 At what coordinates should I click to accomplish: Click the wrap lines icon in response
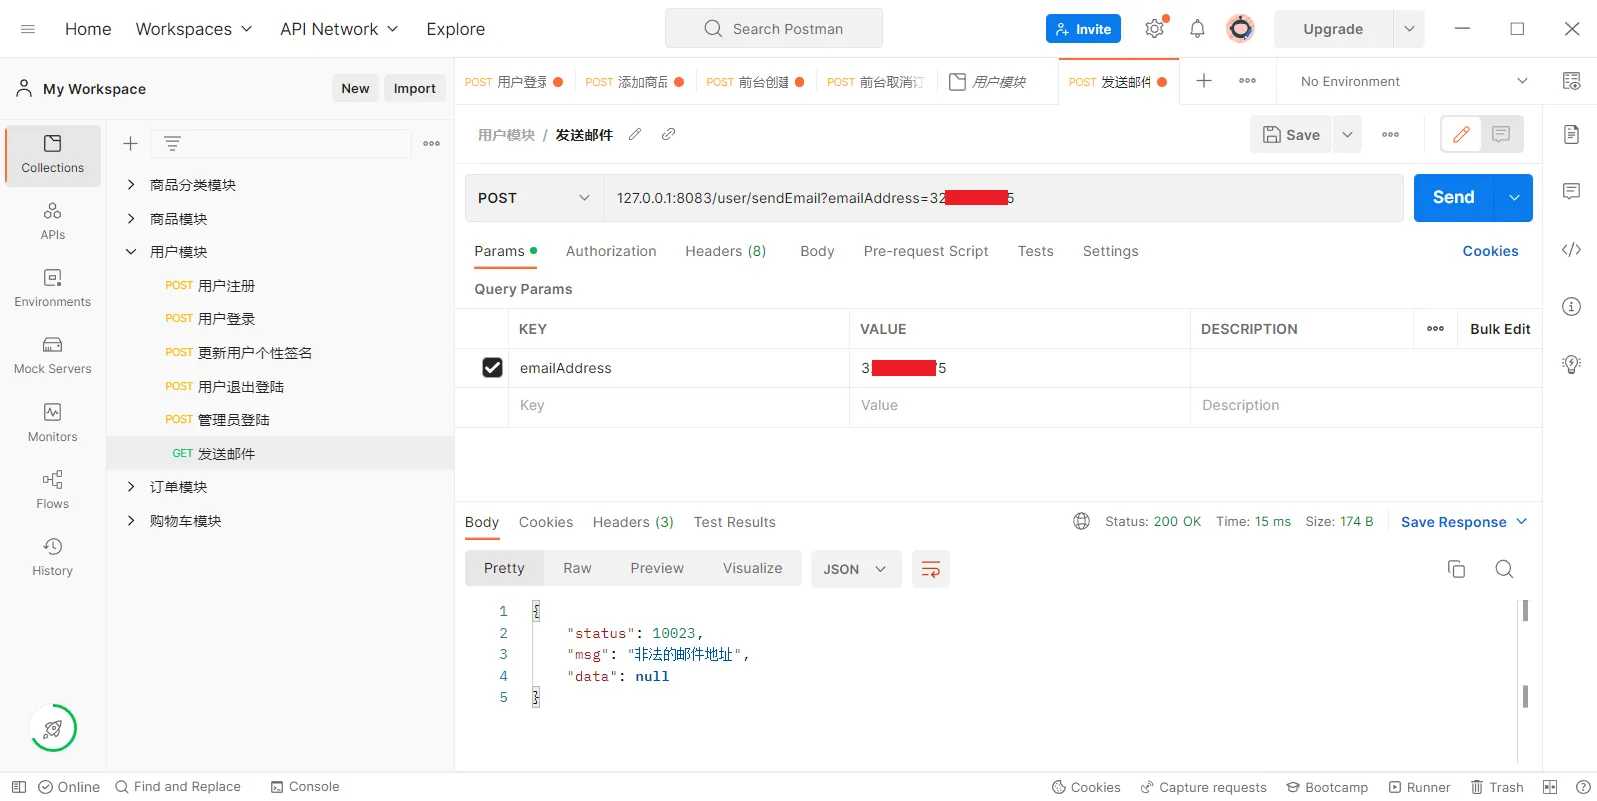pyautogui.click(x=930, y=569)
